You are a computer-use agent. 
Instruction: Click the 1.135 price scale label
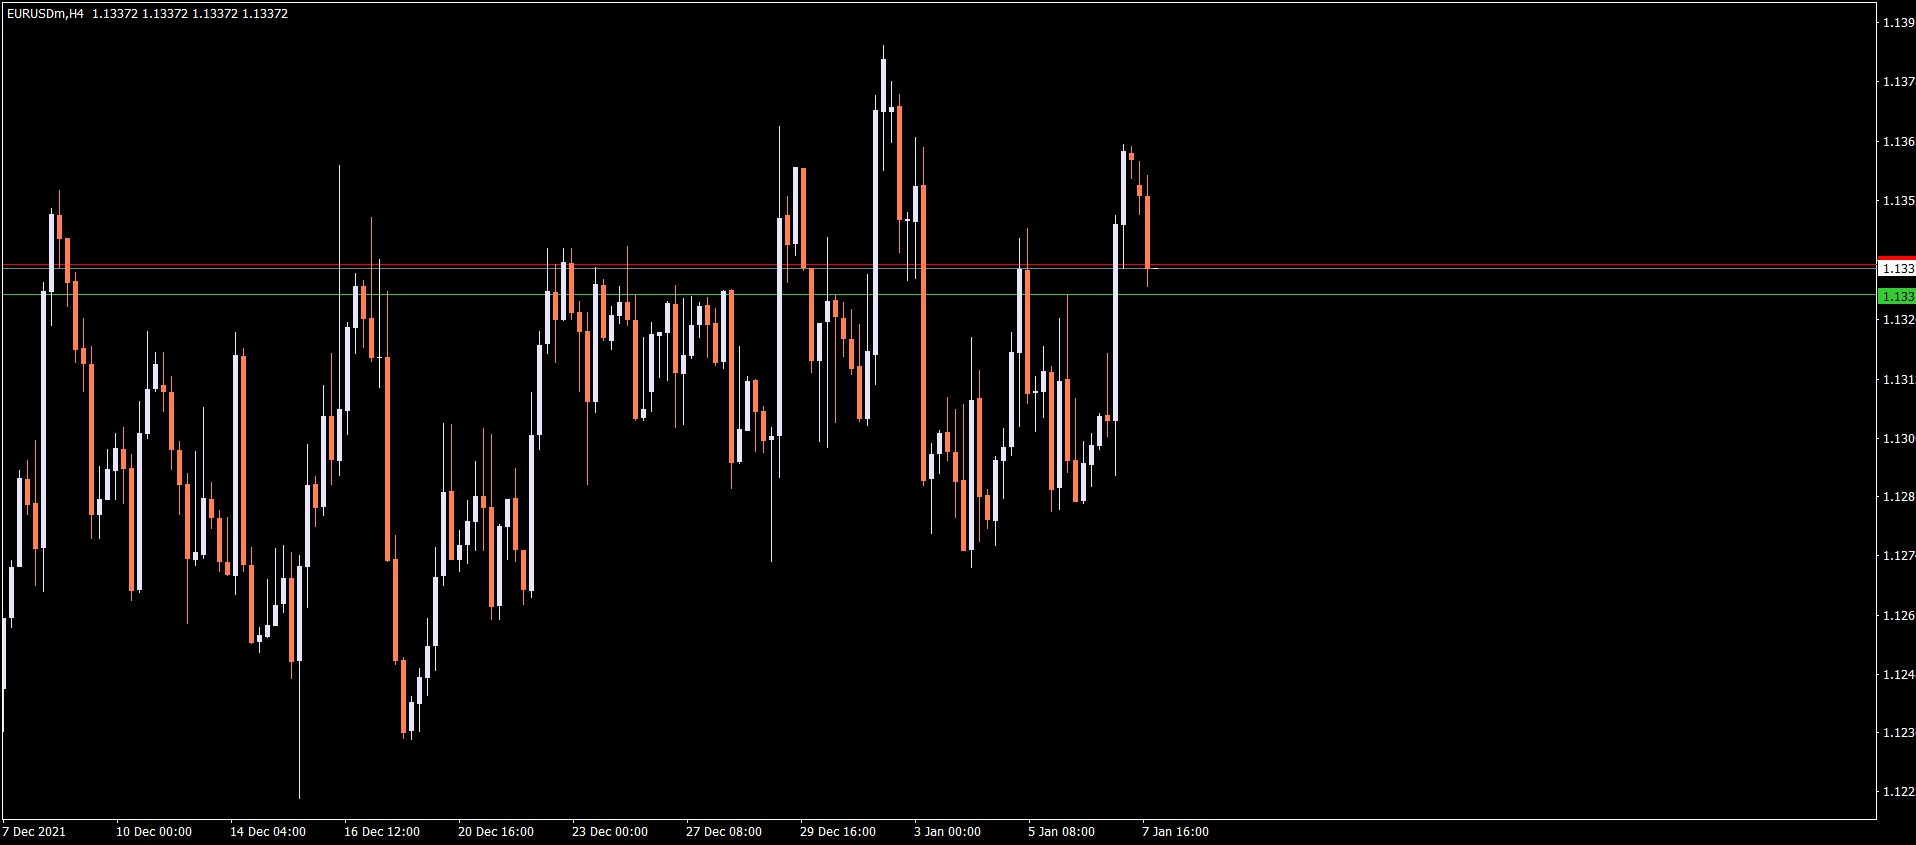click(1898, 201)
